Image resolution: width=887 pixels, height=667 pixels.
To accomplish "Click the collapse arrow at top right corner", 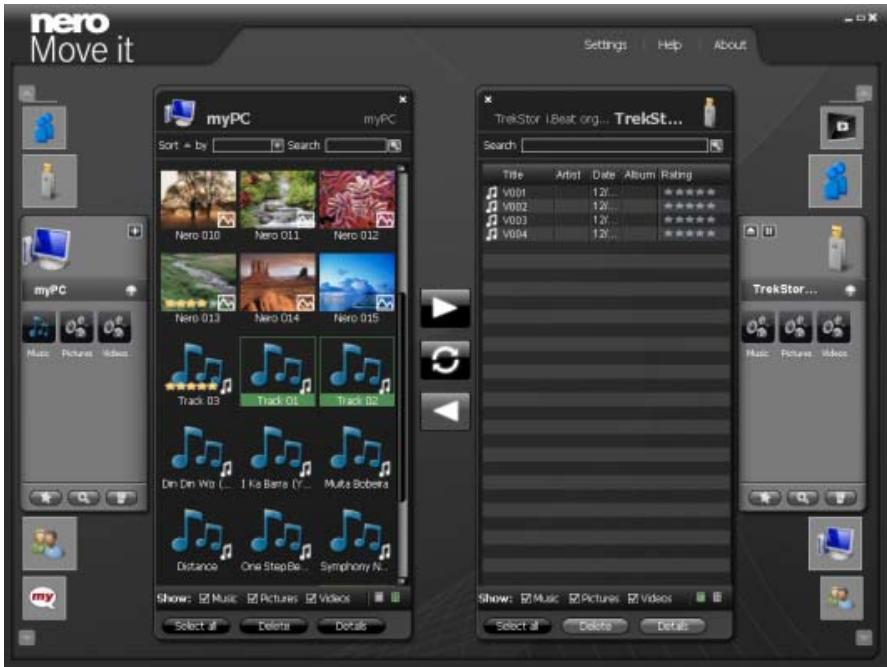I will 863,92.
